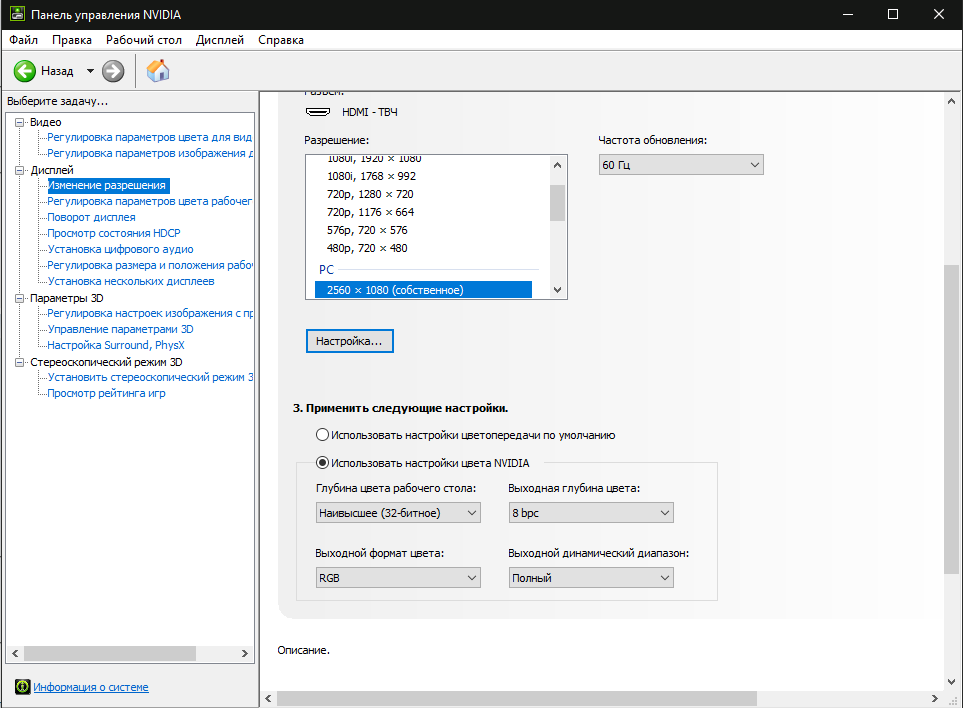Open Регулировка параметров цвета рабочего стола
963x708 pixels.
coord(150,201)
